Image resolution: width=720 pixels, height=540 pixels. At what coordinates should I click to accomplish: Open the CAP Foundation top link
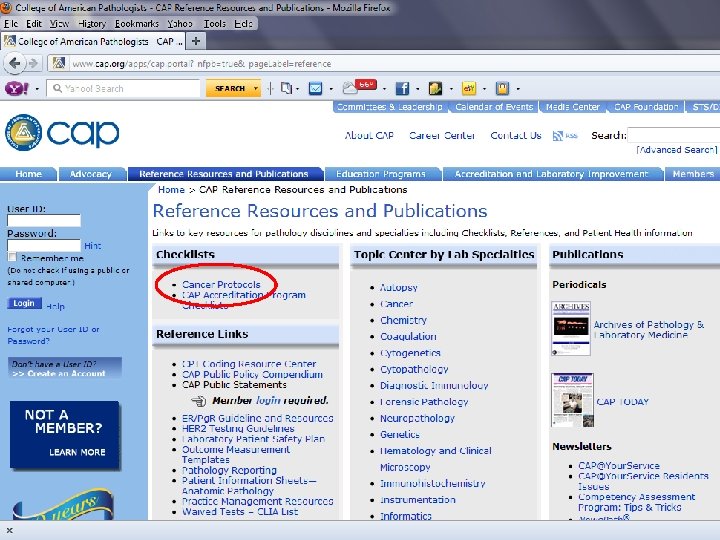point(646,107)
